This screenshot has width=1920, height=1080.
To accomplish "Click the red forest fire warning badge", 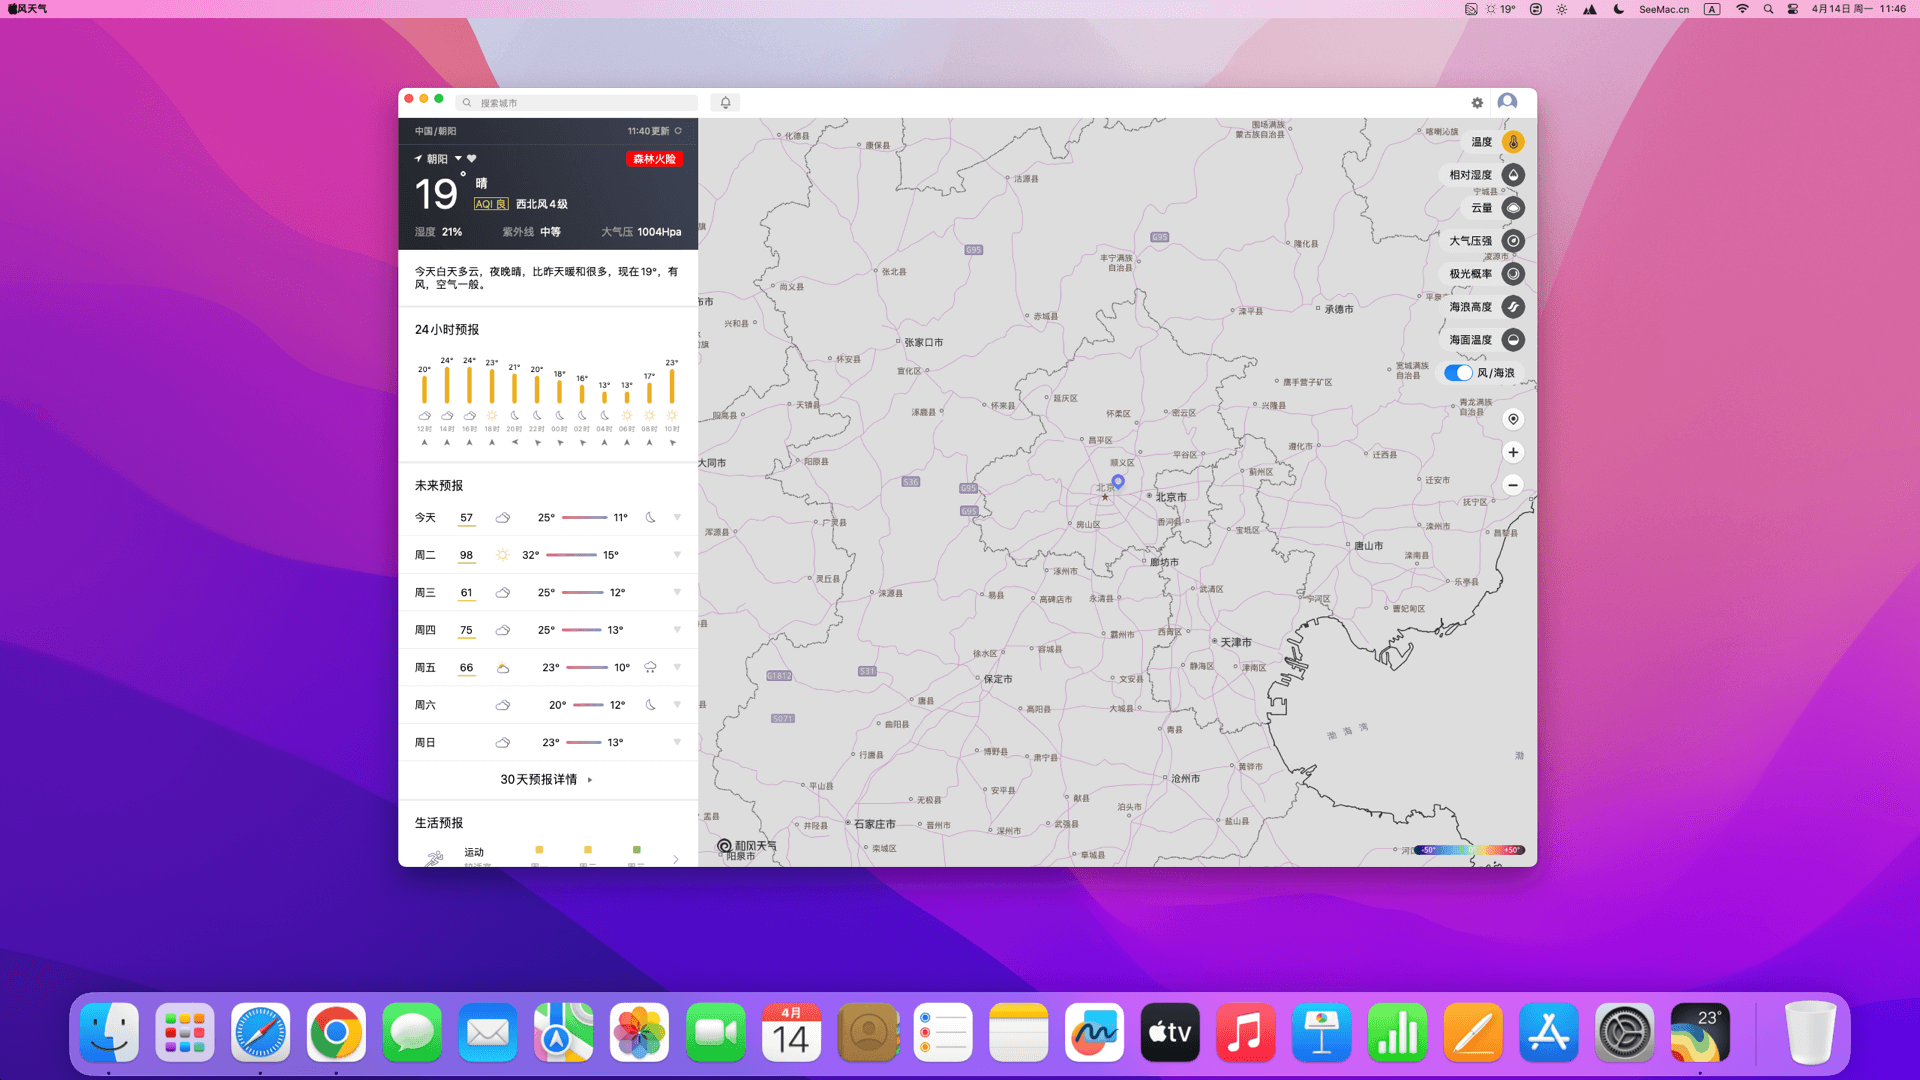I will pos(654,159).
